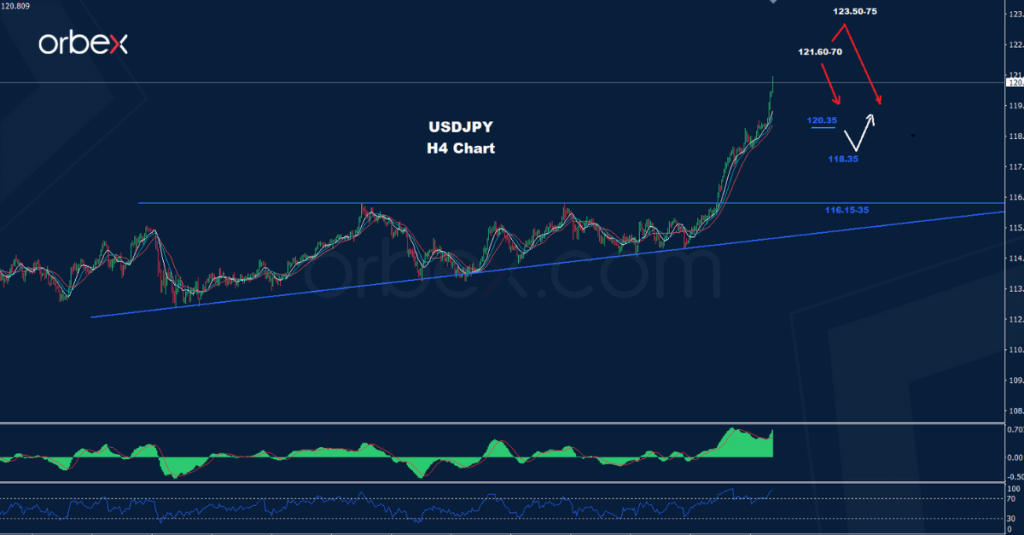Click the 100 value on RSI axis
This screenshot has height=535, width=1024.
pos(1014,489)
